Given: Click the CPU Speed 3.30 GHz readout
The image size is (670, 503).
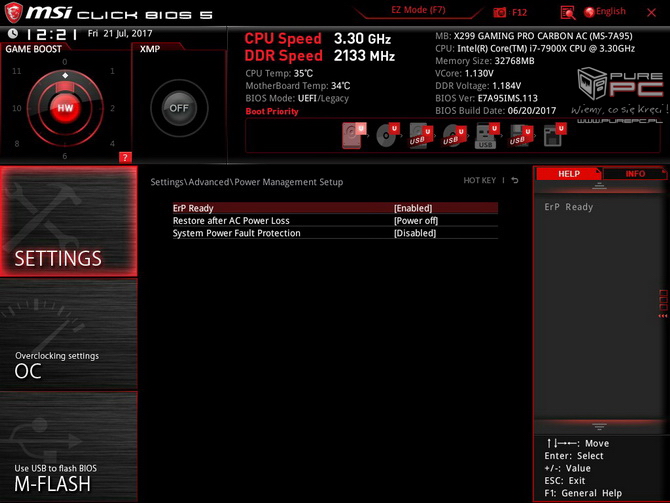Looking at the screenshot, I should point(317,38).
